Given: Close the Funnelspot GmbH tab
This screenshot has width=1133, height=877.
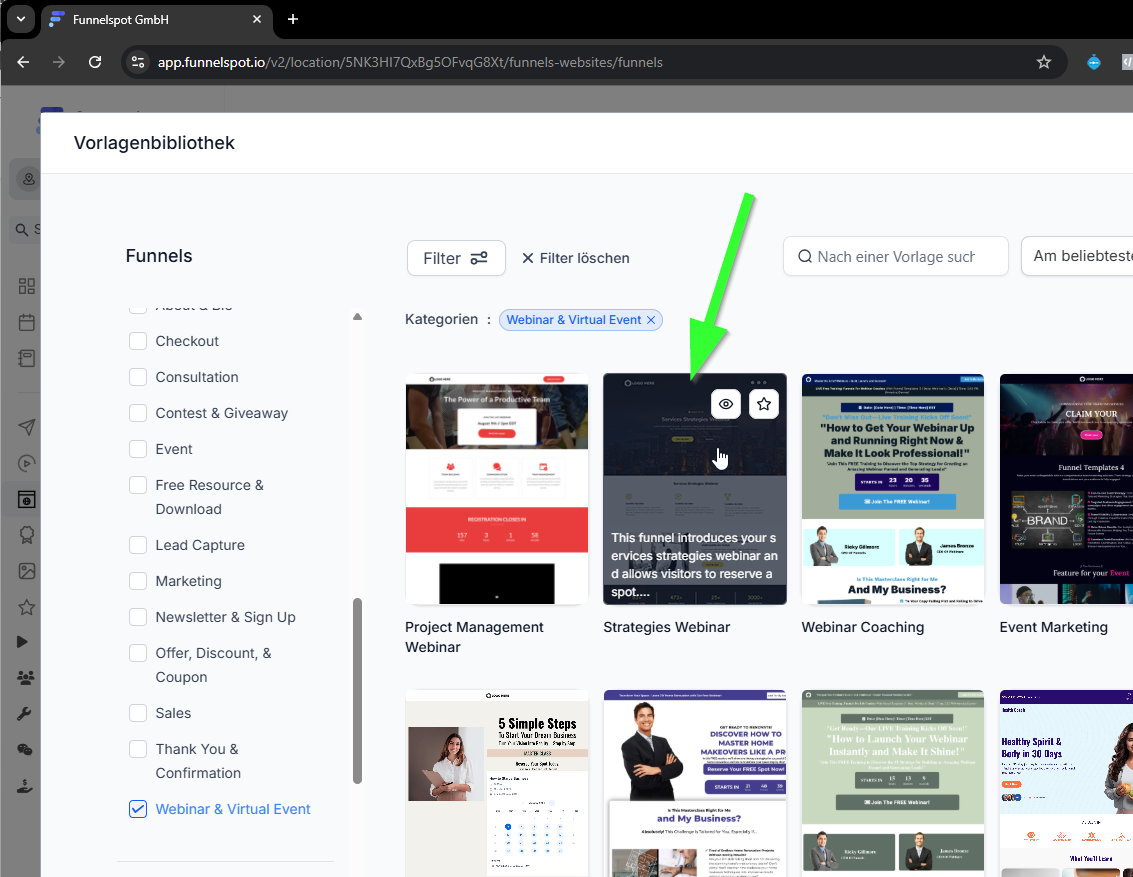Looking at the screenshot, I should [257, 20].
